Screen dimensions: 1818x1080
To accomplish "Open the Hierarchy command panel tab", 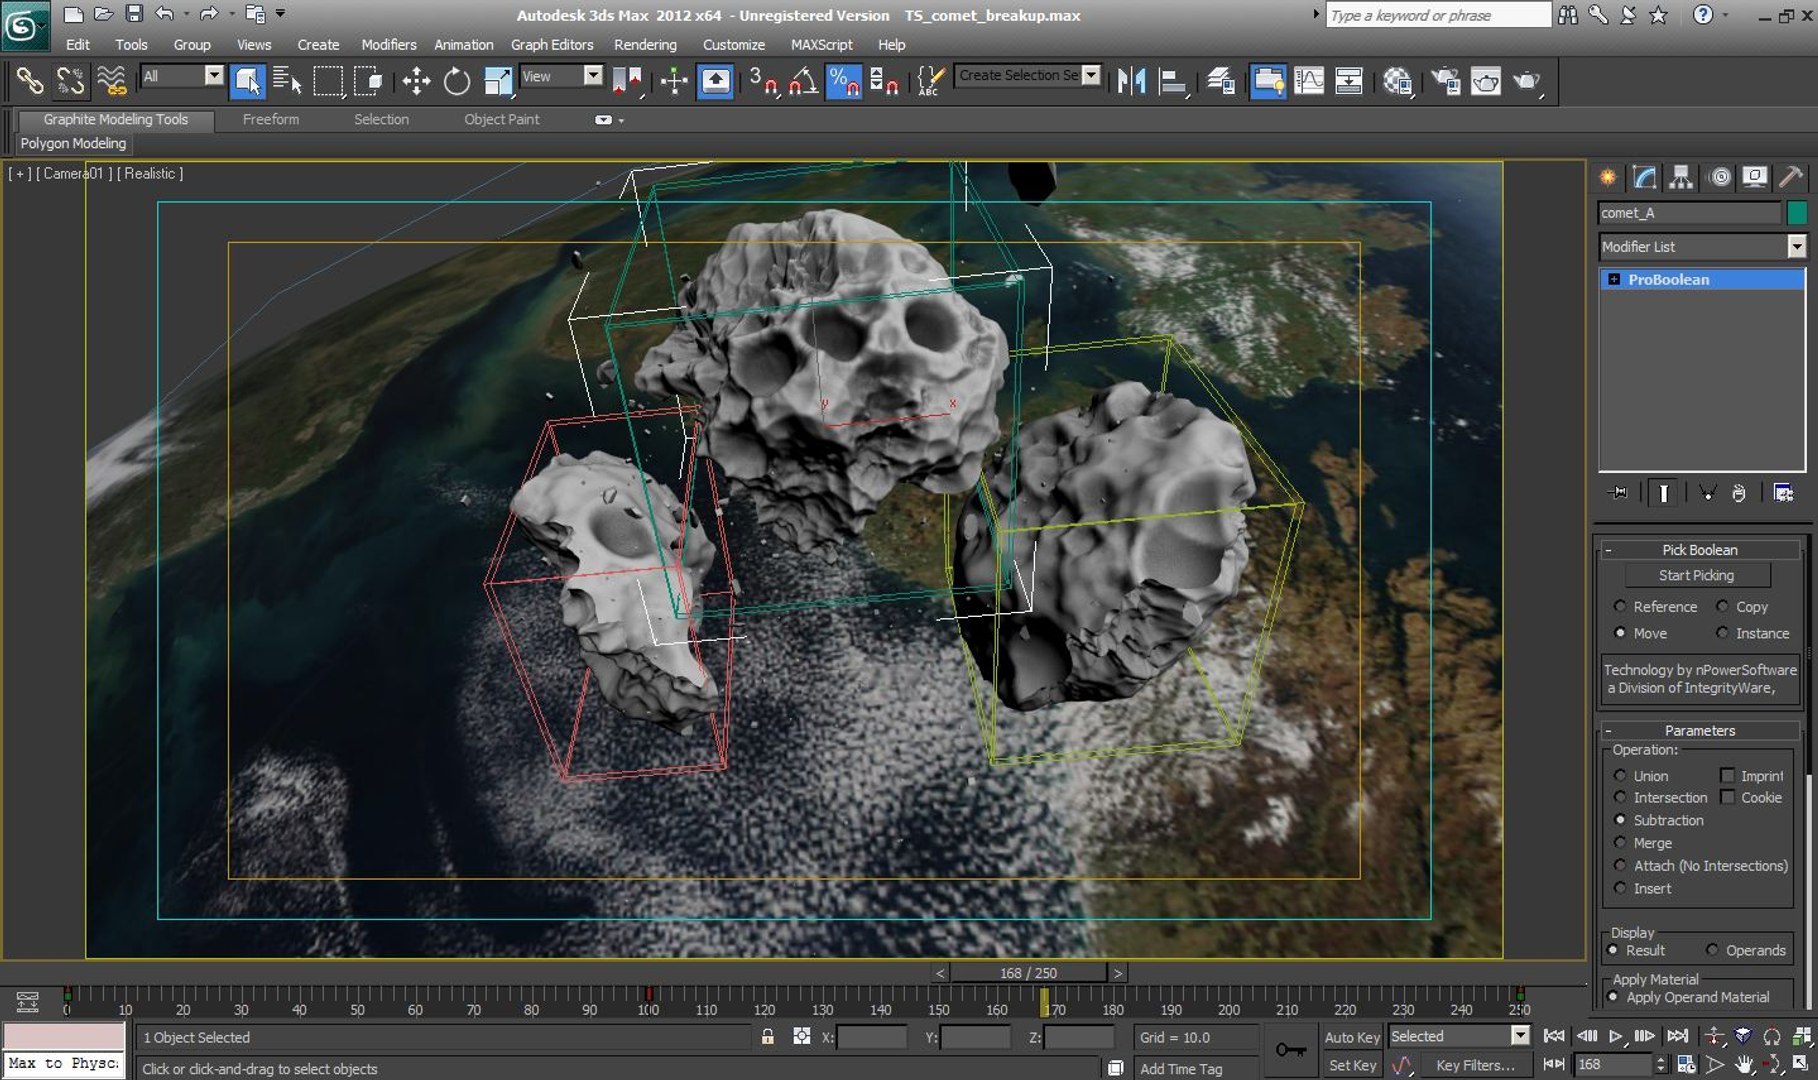I will 1682,177.
